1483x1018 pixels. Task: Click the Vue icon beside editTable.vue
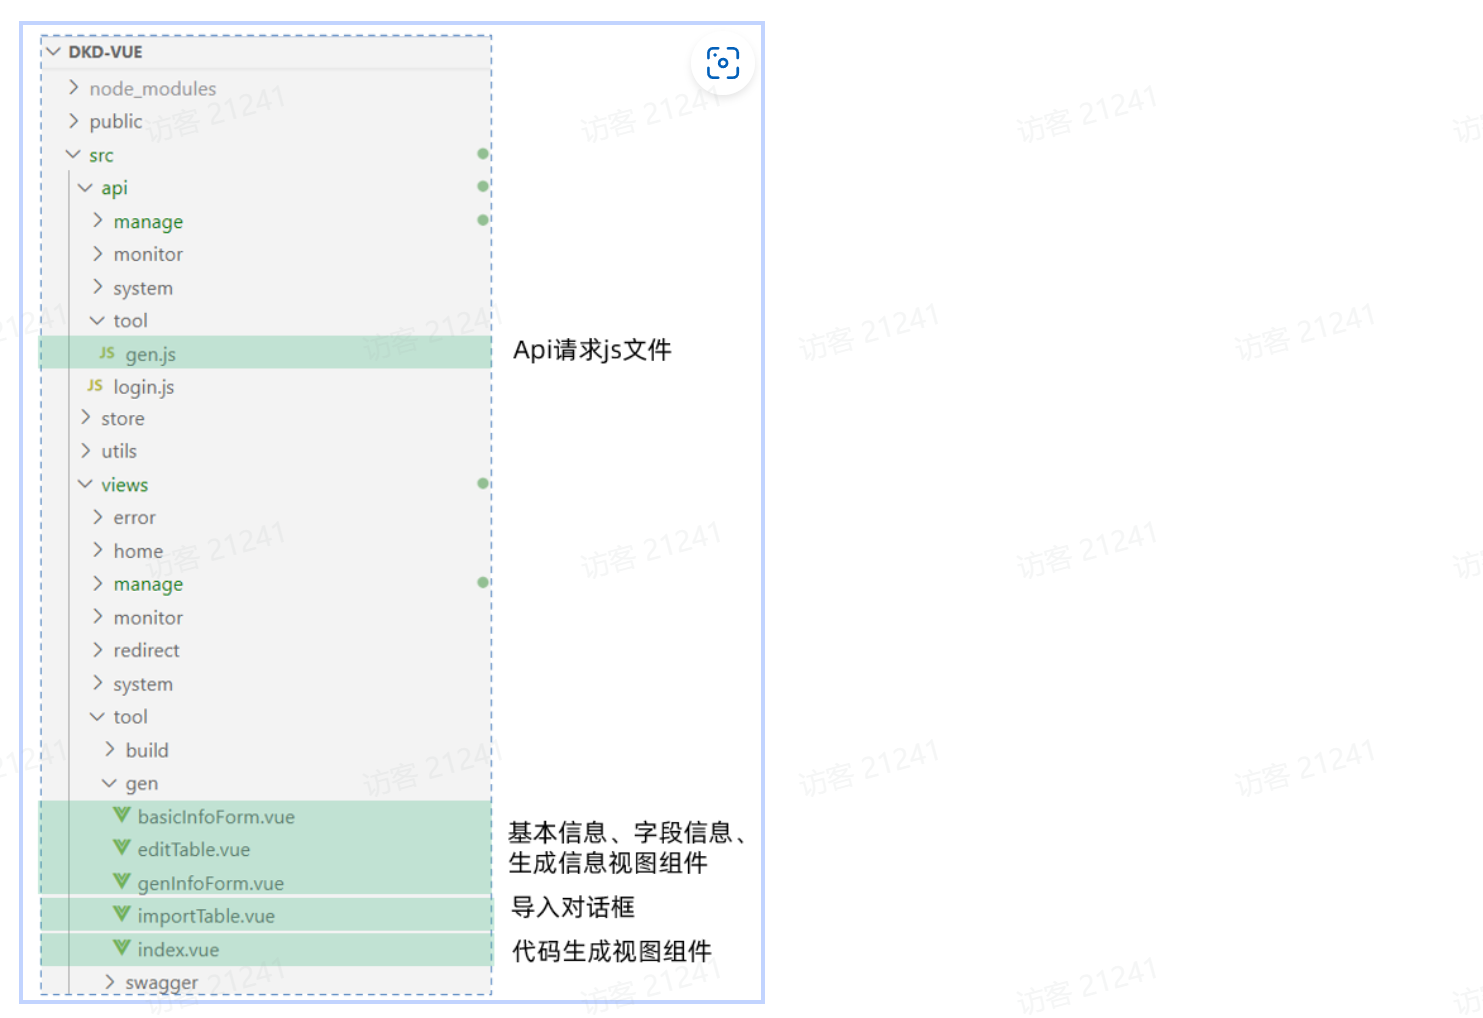122,848
